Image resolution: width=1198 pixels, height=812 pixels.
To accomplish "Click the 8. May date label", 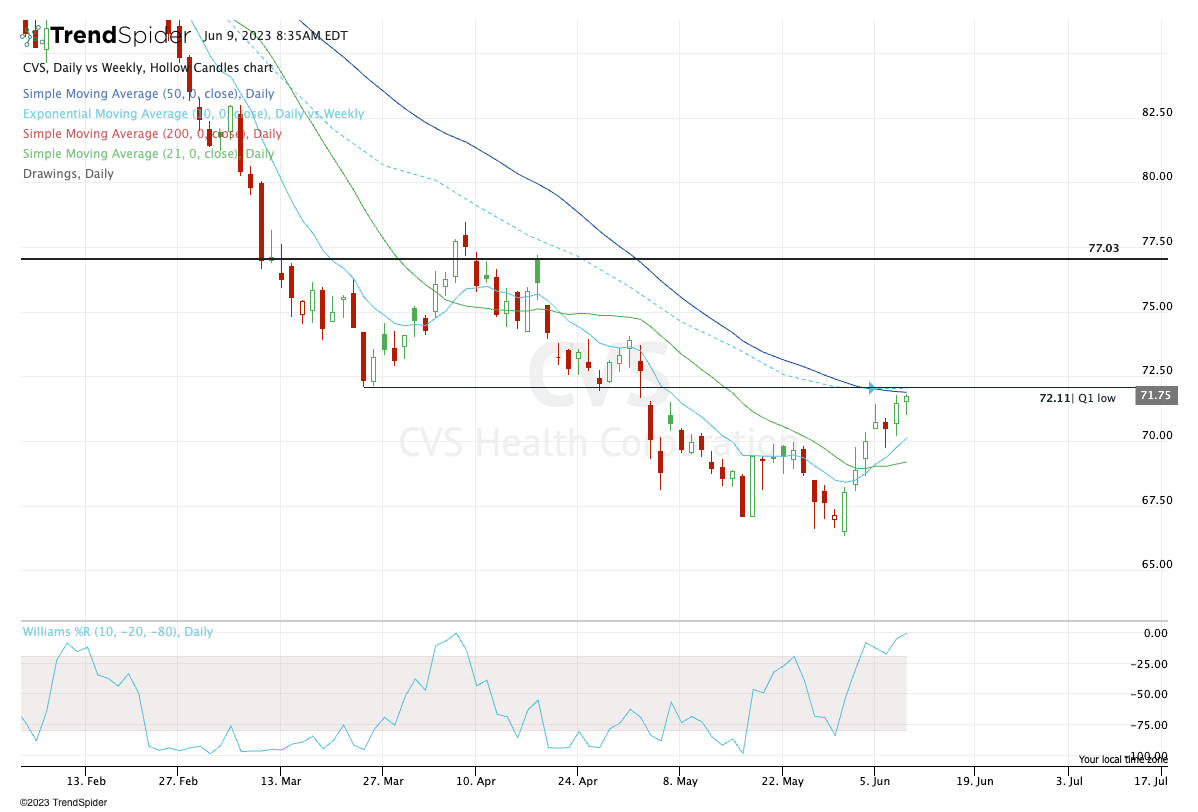I will pyautogui.click(x=680, y=781).
